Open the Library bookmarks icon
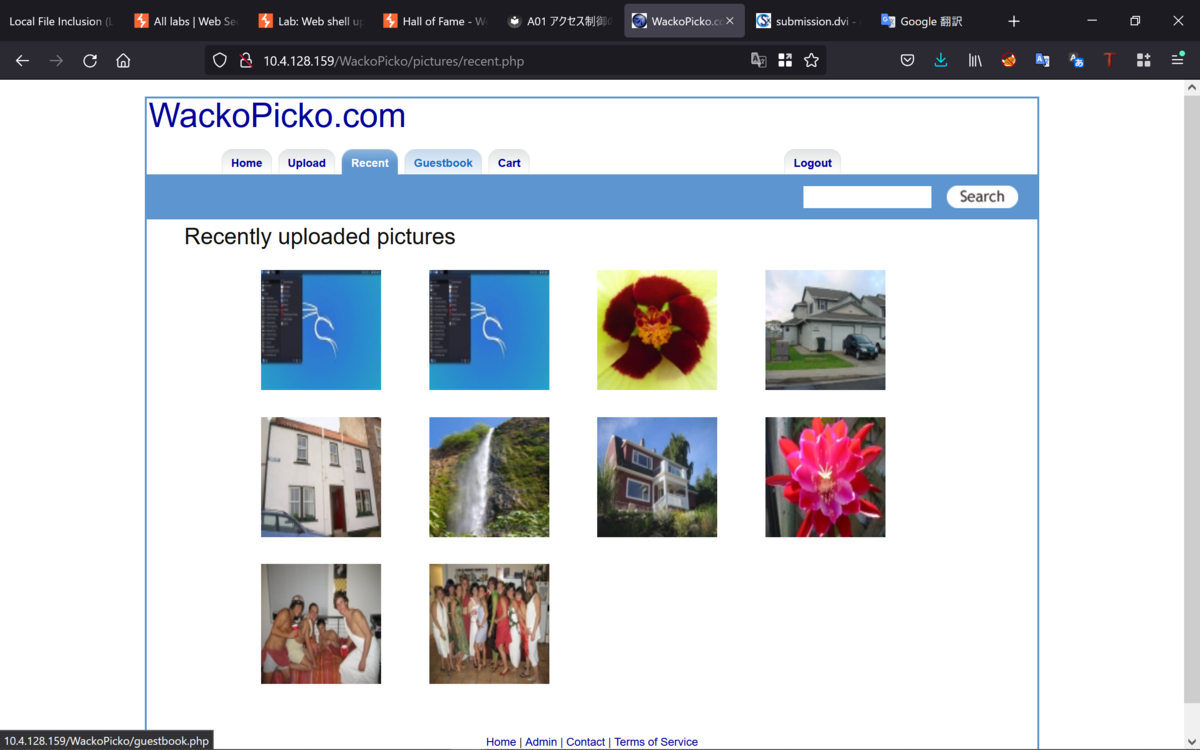This screenshot has height=750, width=1200. (x=975, y=61)
